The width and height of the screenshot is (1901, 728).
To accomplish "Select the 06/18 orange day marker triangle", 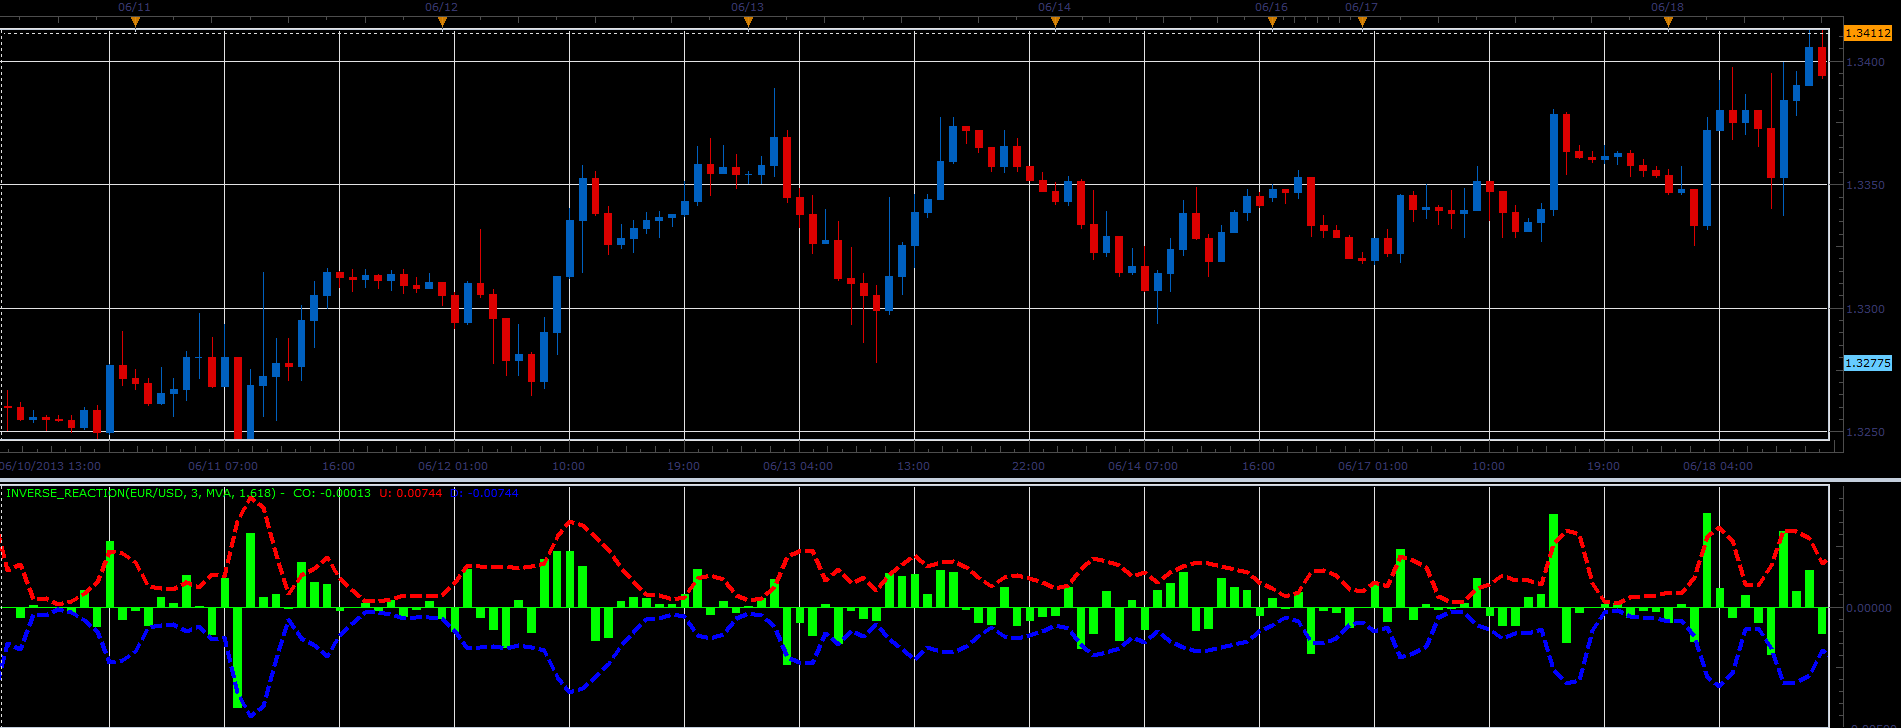I will [1668, 22].
